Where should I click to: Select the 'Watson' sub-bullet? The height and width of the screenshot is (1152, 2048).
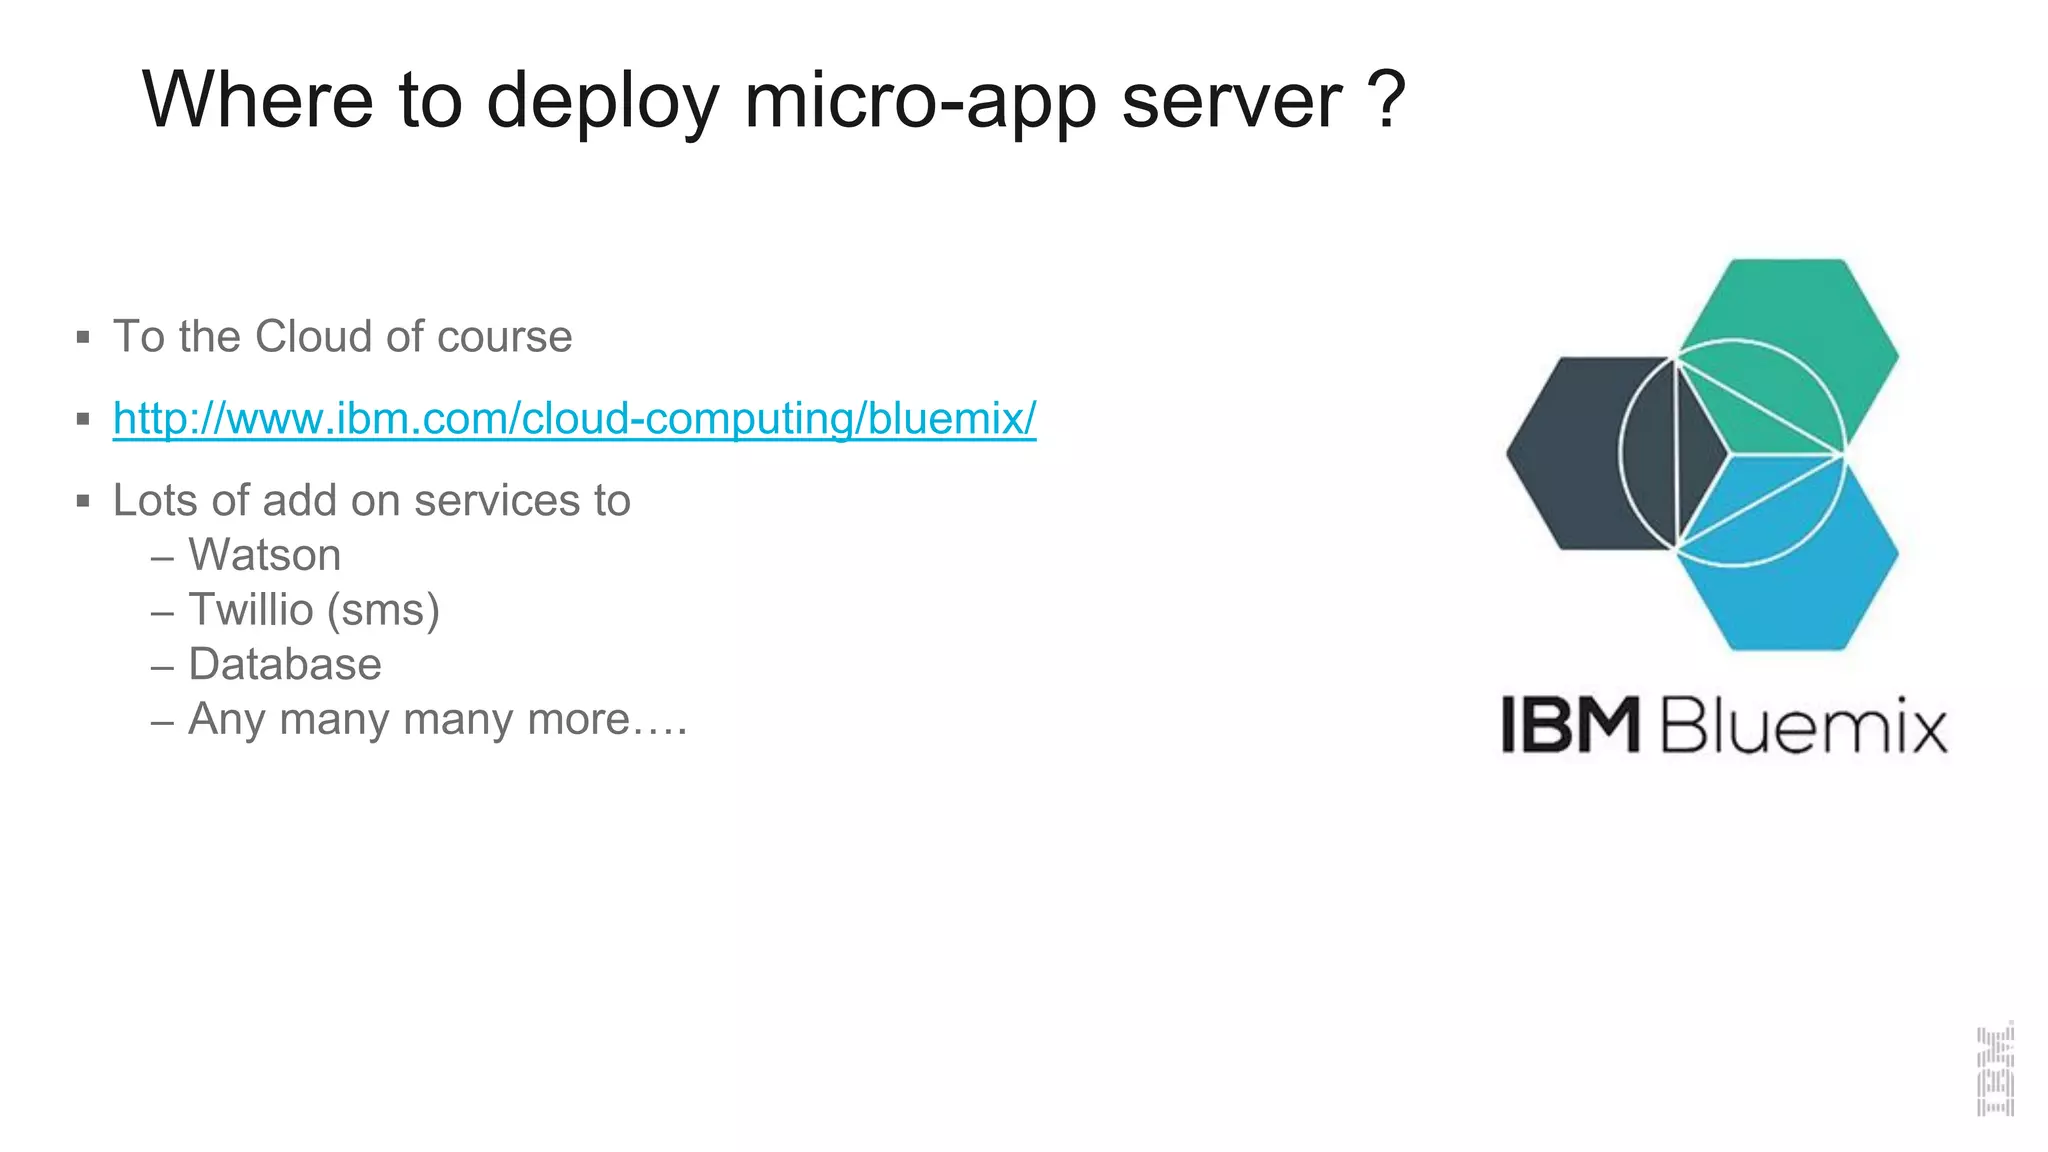pos(264,555)
